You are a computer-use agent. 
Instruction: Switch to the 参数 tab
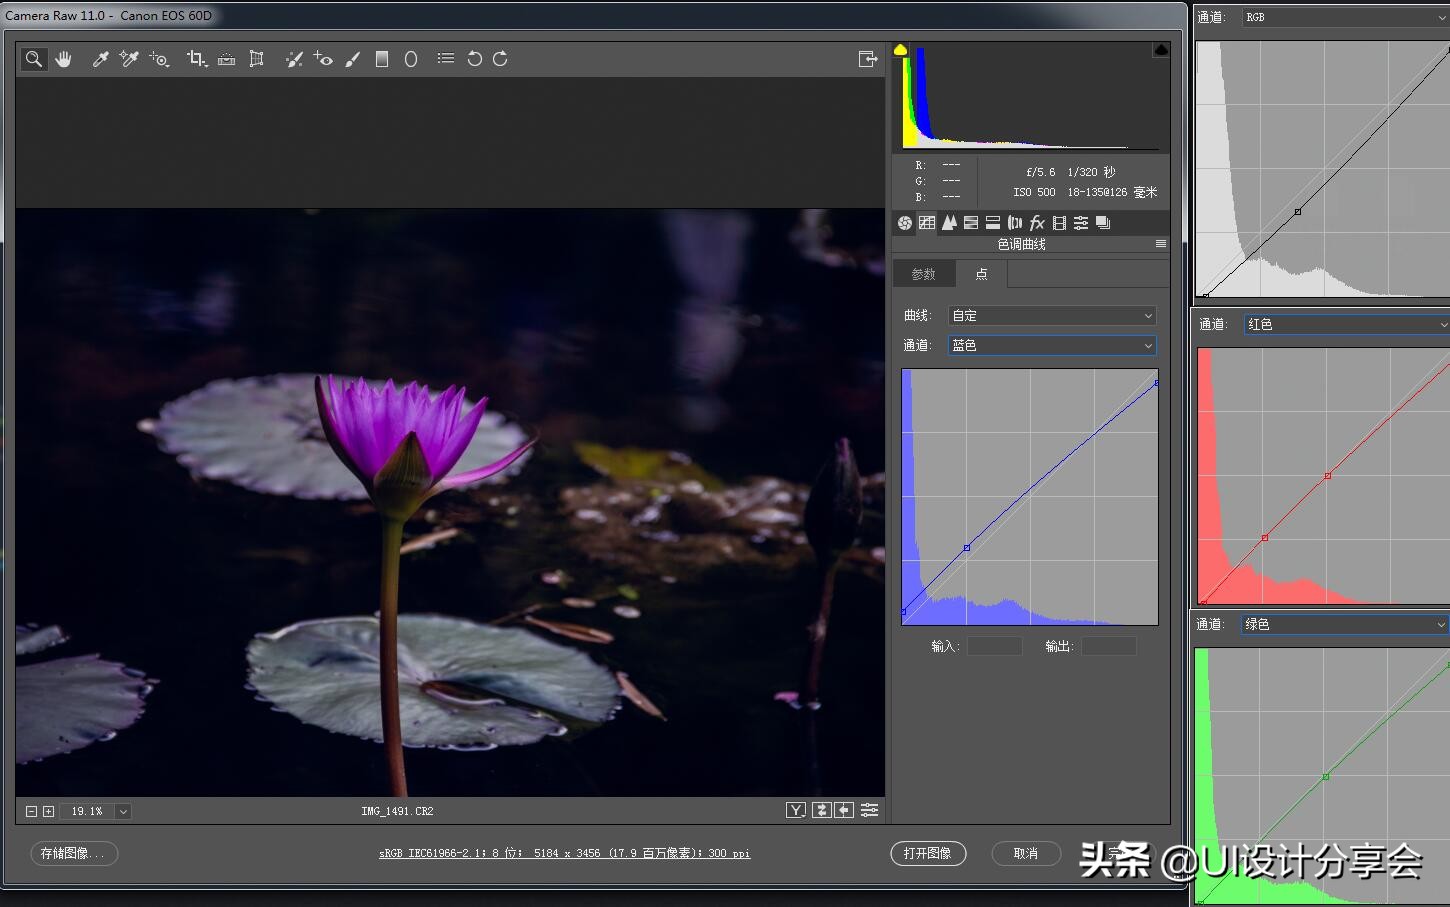[x=924, y=274]
